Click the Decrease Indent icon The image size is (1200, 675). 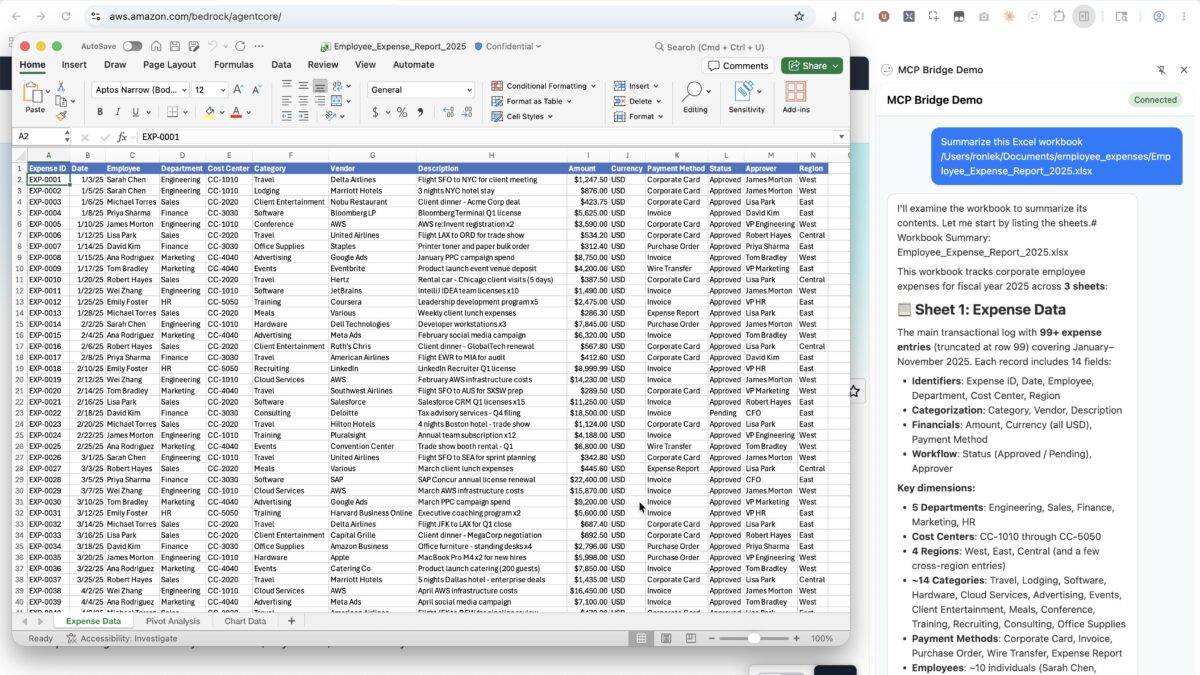coord(287,117)
